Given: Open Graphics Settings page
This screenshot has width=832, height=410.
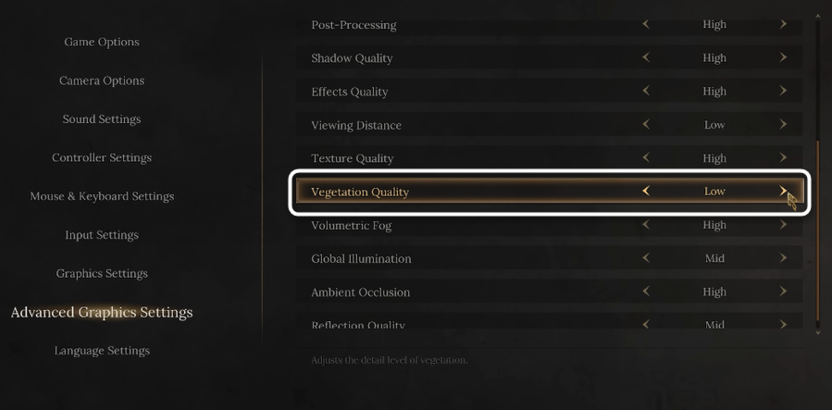Looking at the screenshot, I should [102, 274].
